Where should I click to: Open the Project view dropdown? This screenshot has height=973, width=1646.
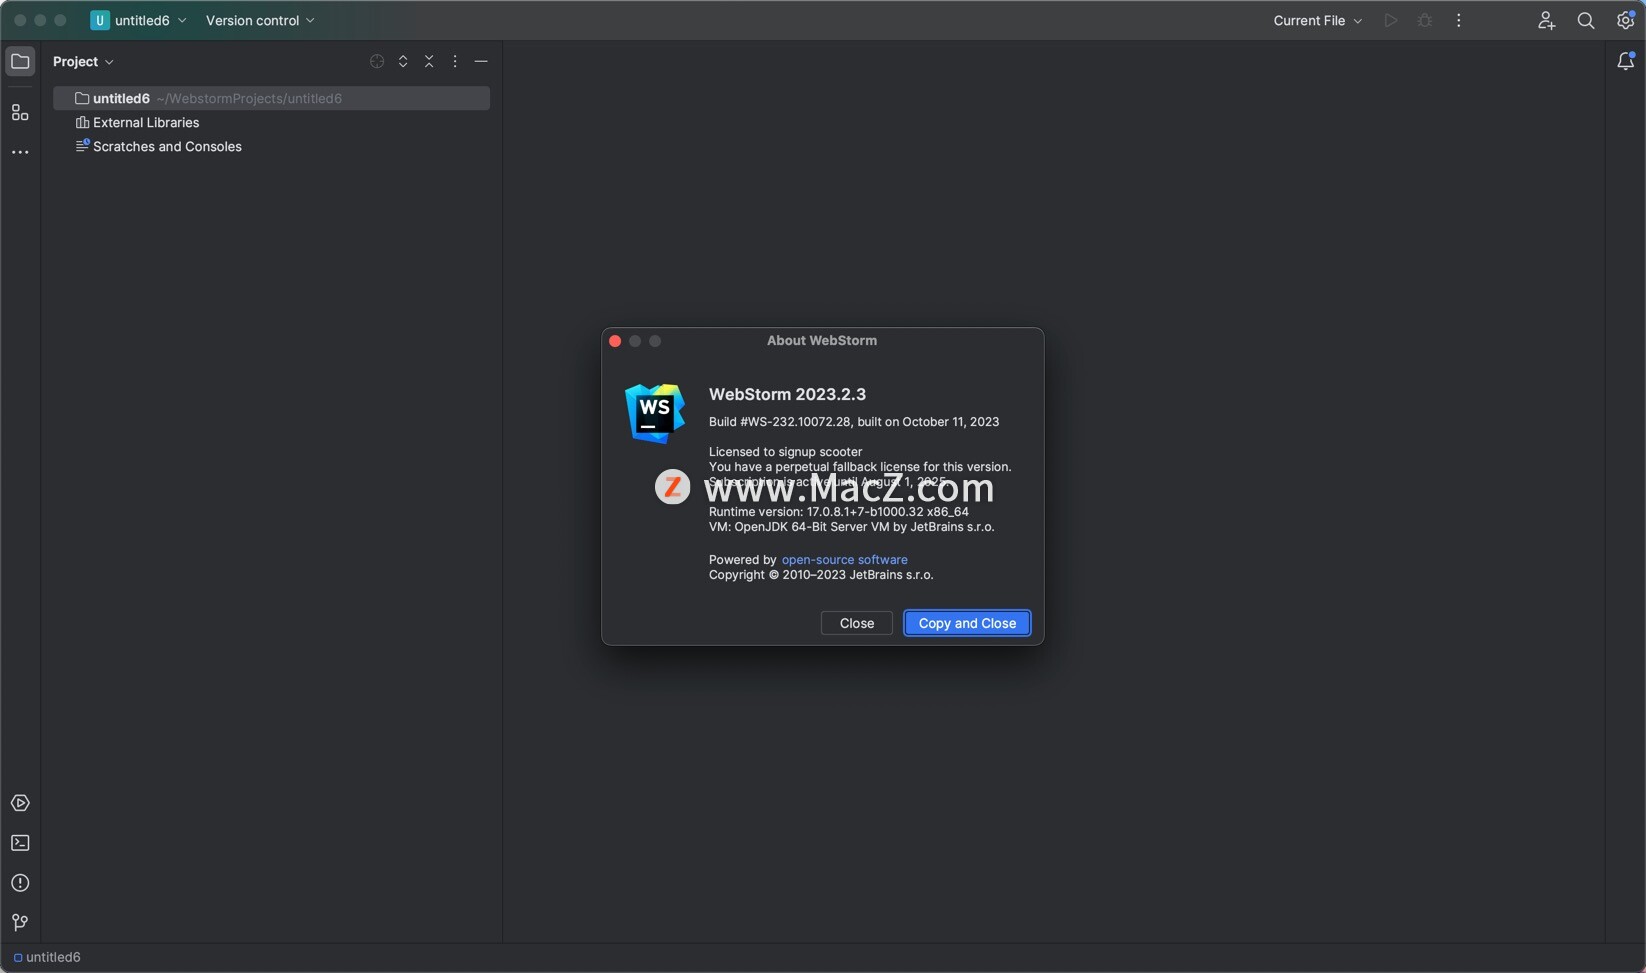pos(84,61)
